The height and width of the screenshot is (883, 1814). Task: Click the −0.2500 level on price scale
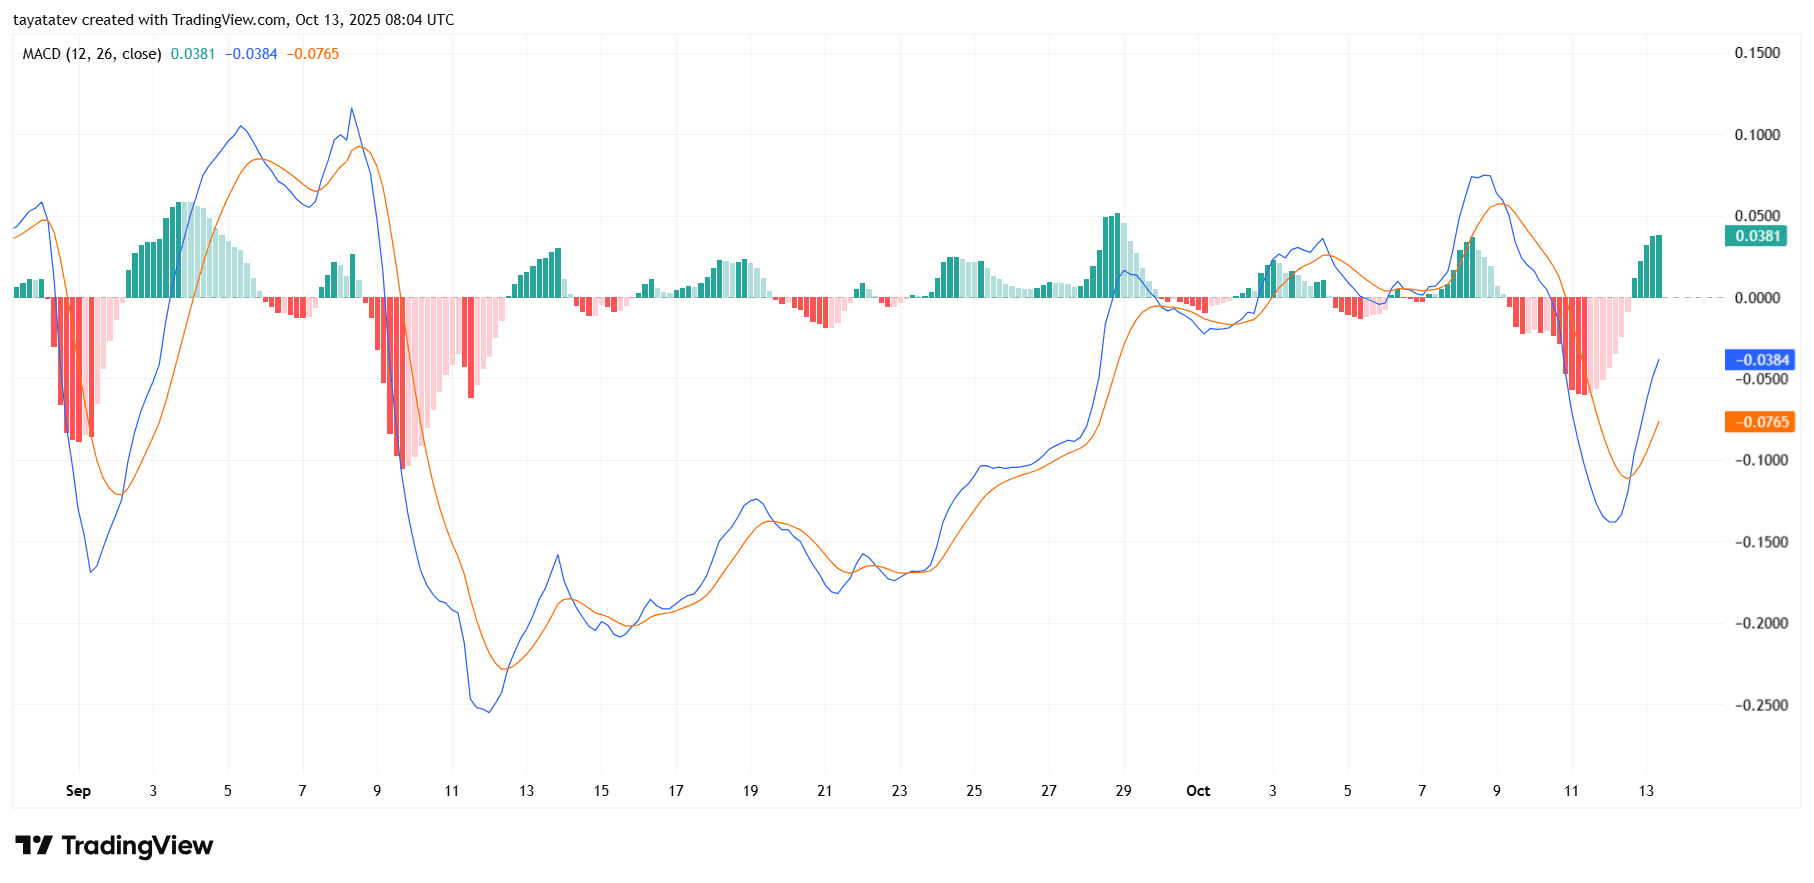pos(1760,705)
